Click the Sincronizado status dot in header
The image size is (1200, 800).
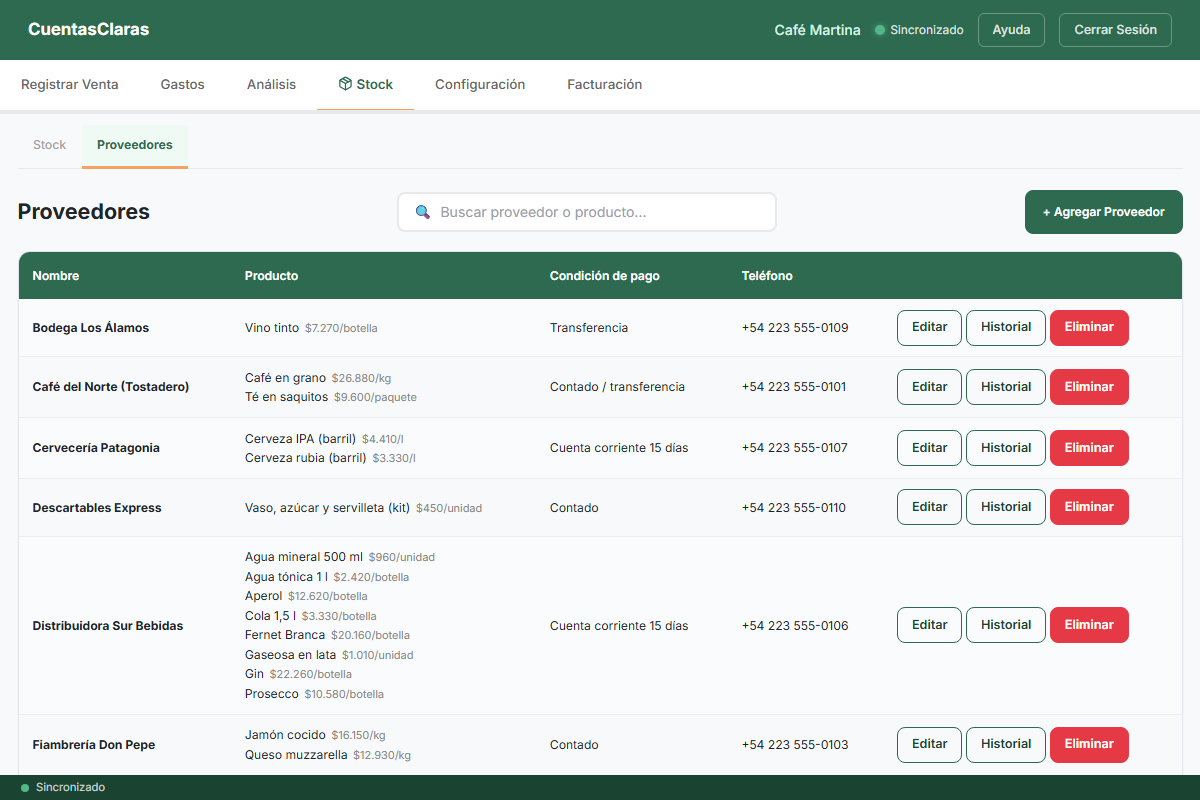(880, 30)
